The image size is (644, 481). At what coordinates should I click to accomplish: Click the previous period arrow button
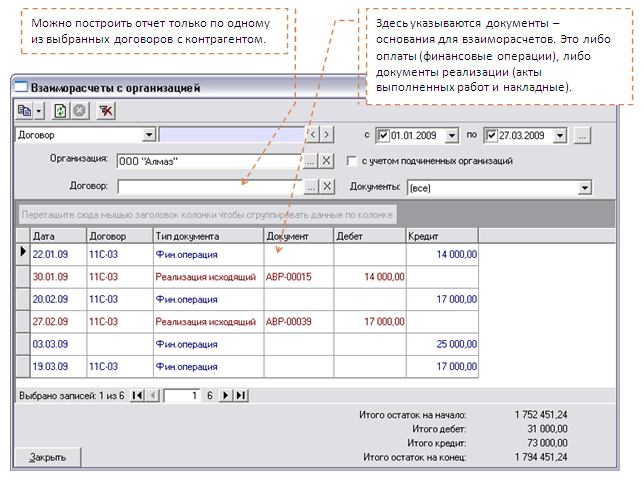pyautogui.click(x=313, y=134)
